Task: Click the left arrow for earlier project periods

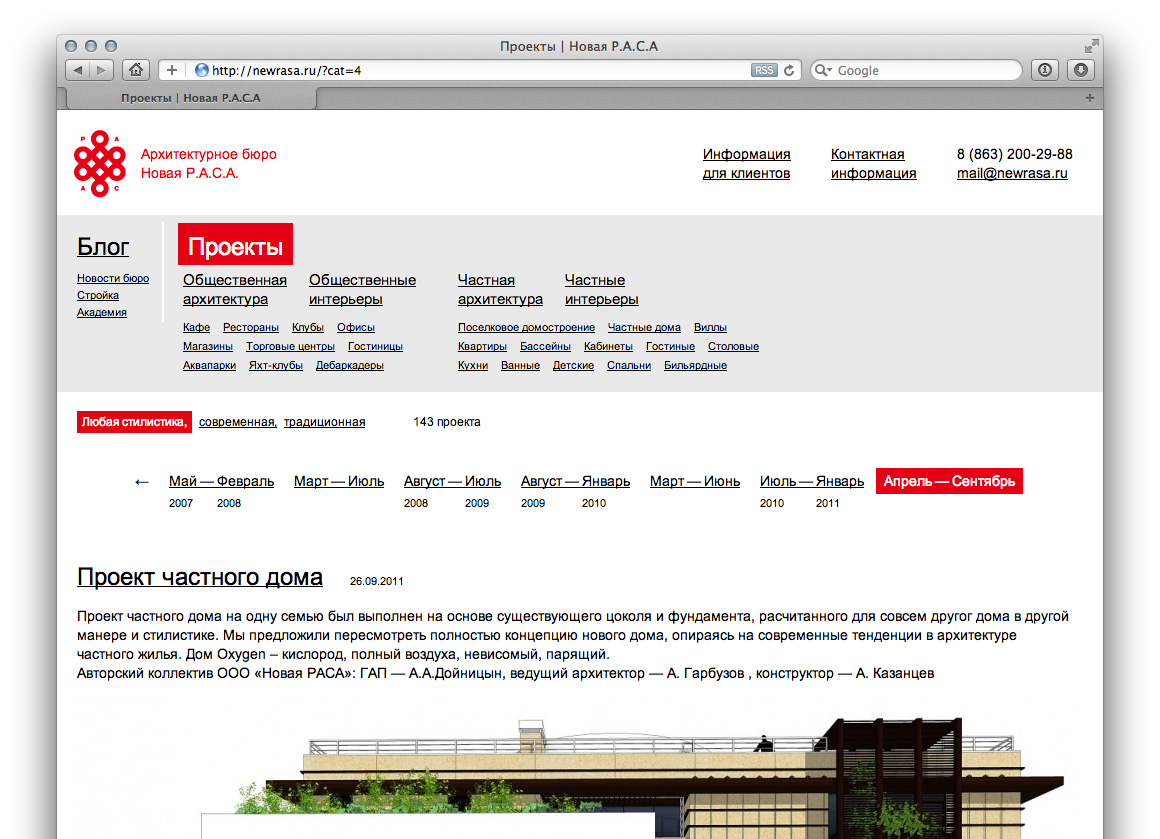Action: coord(142,482)
